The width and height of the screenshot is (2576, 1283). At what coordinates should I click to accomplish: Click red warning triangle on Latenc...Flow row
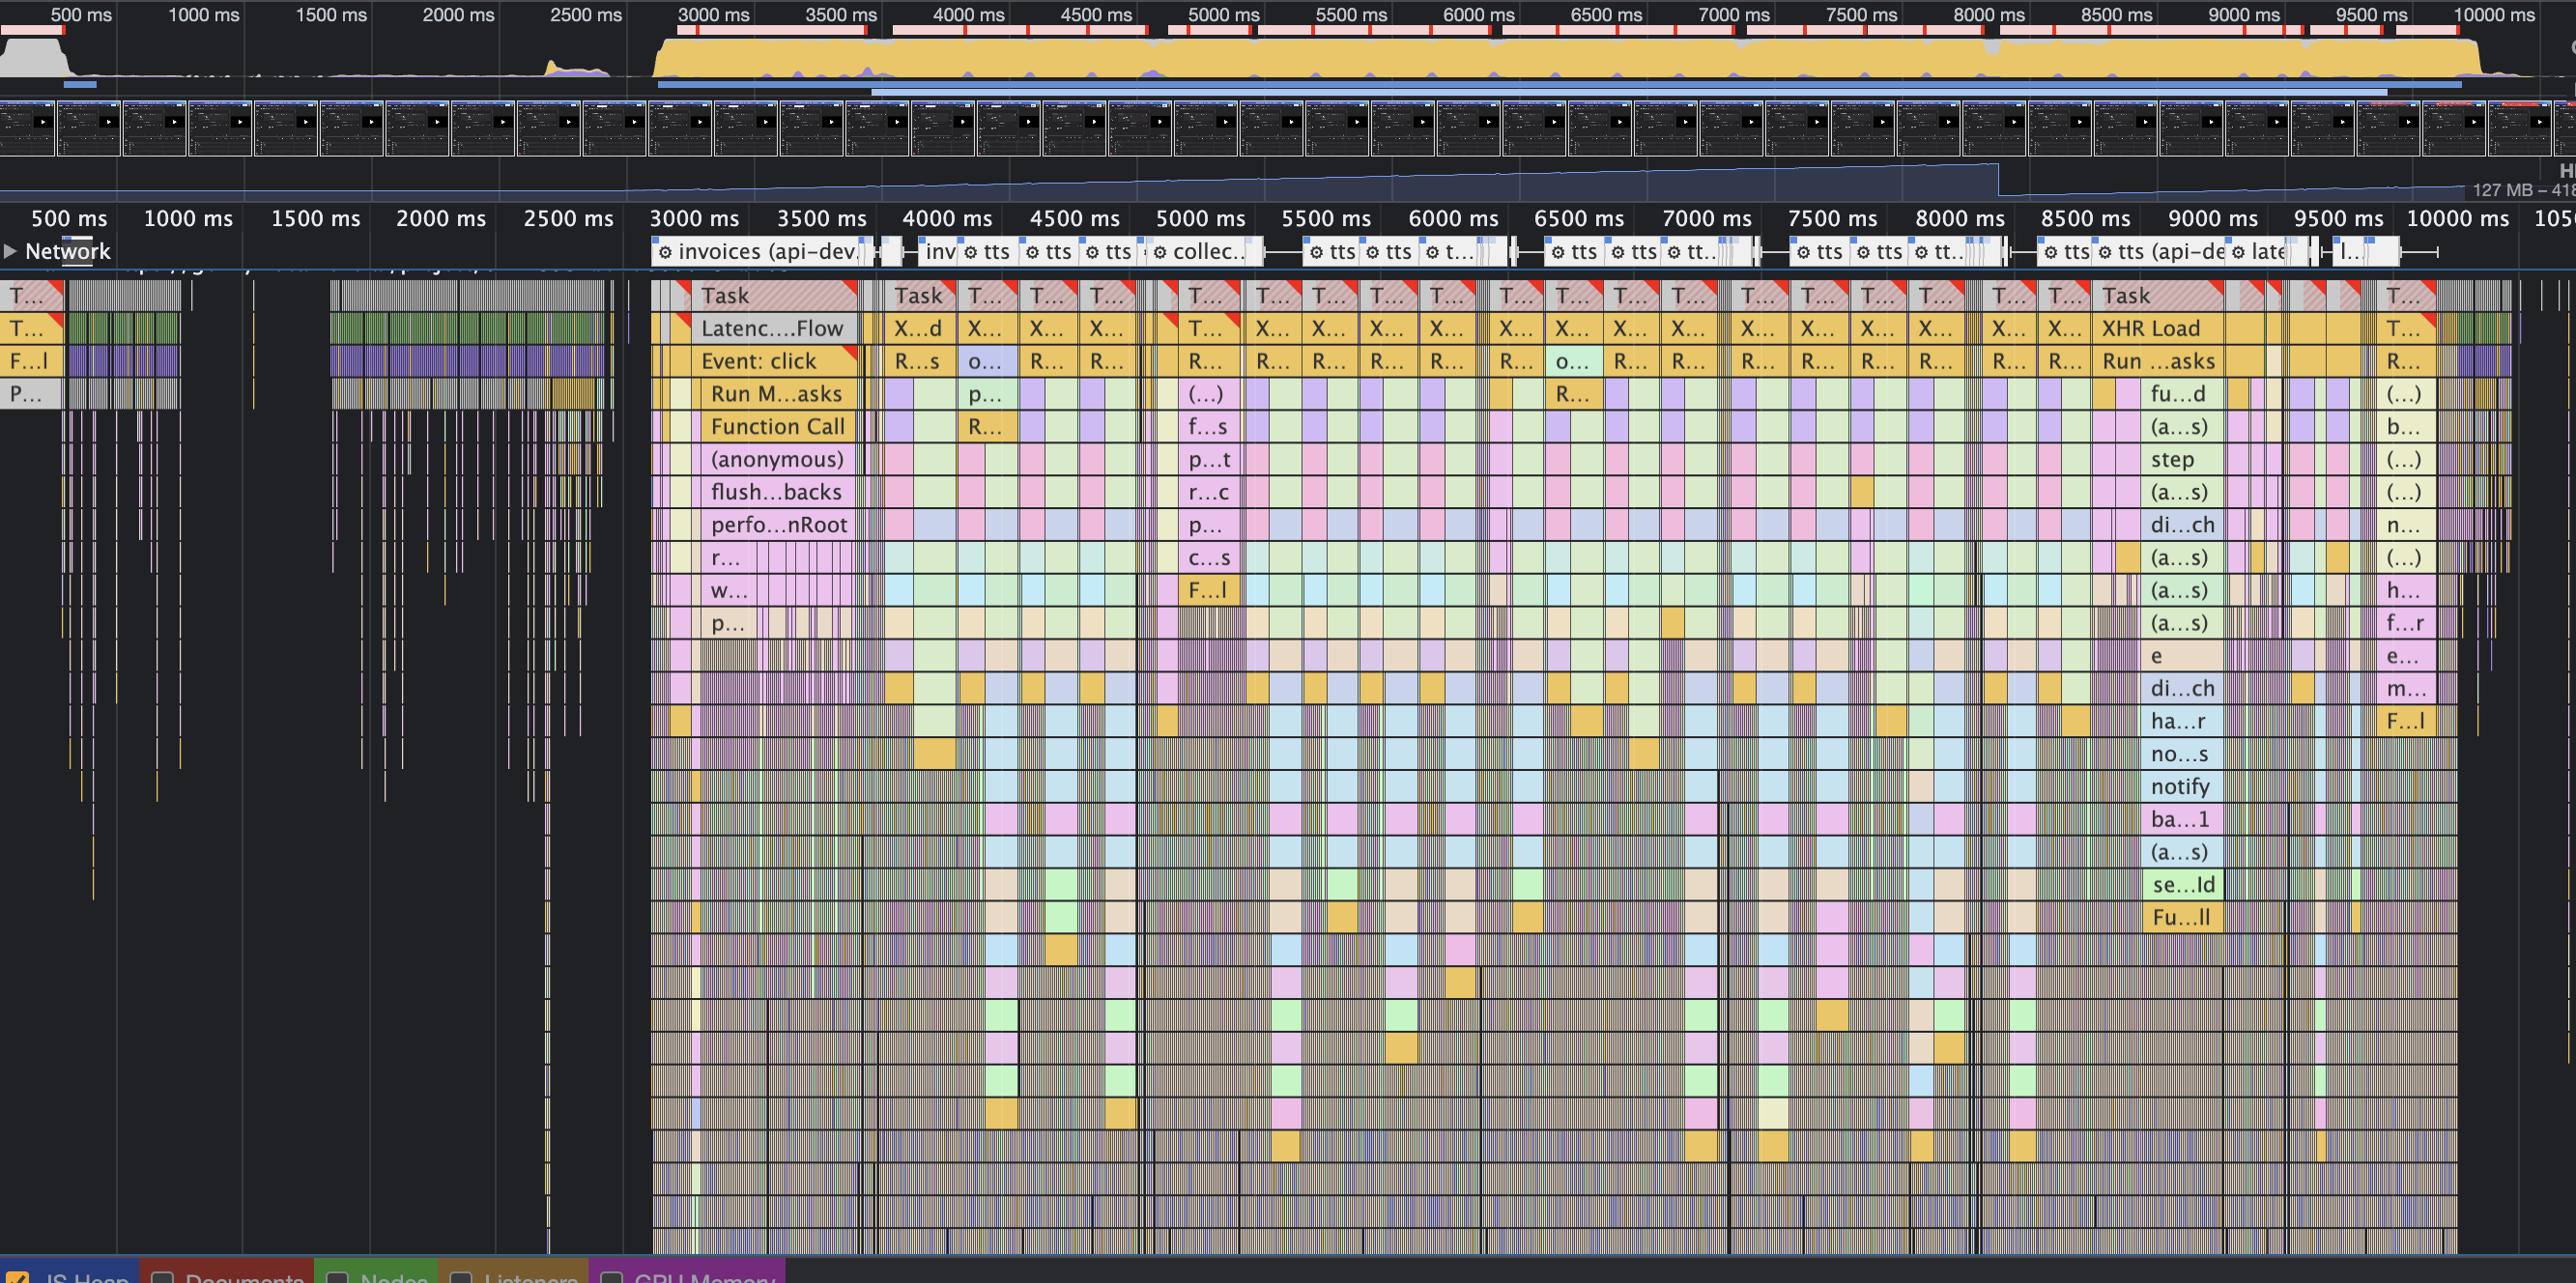coord(684,320)
